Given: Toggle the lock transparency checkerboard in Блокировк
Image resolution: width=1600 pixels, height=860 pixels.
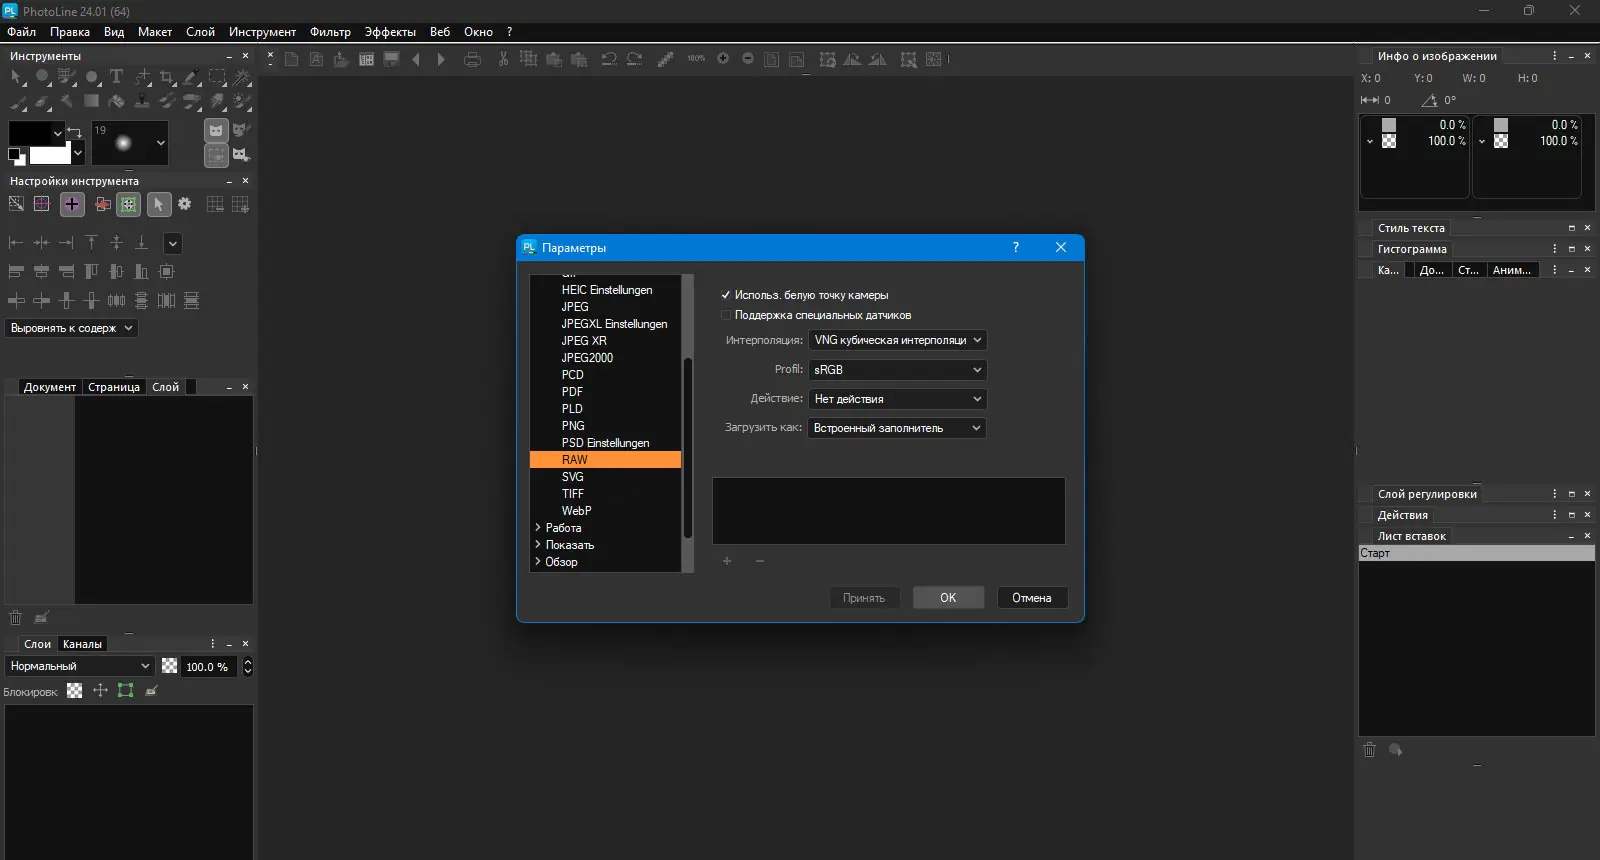Looking at the screenshot, I should tap(75, 690).
